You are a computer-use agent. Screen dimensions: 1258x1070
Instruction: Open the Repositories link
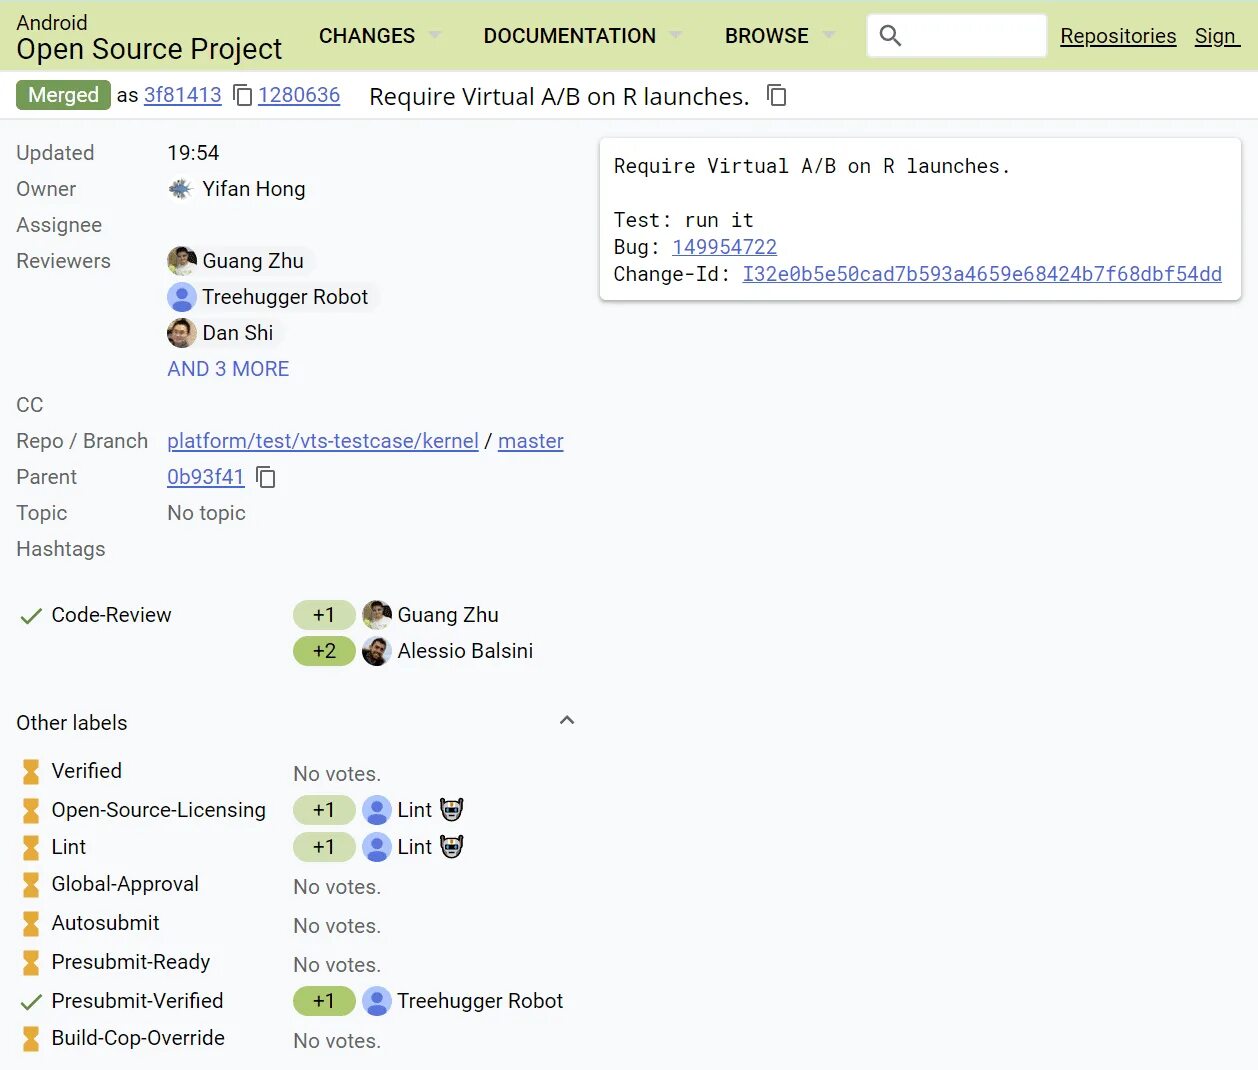[1118, 36]
